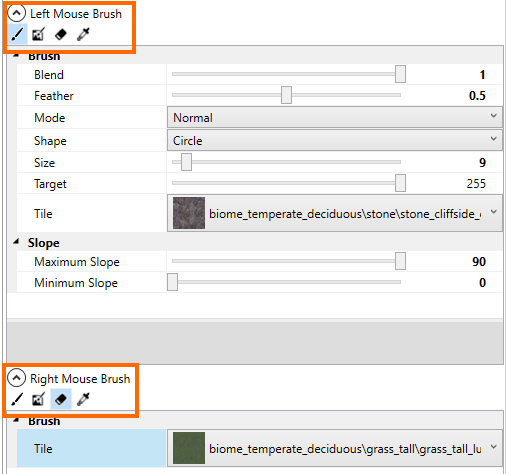Click the Blend slider handle

400,74
